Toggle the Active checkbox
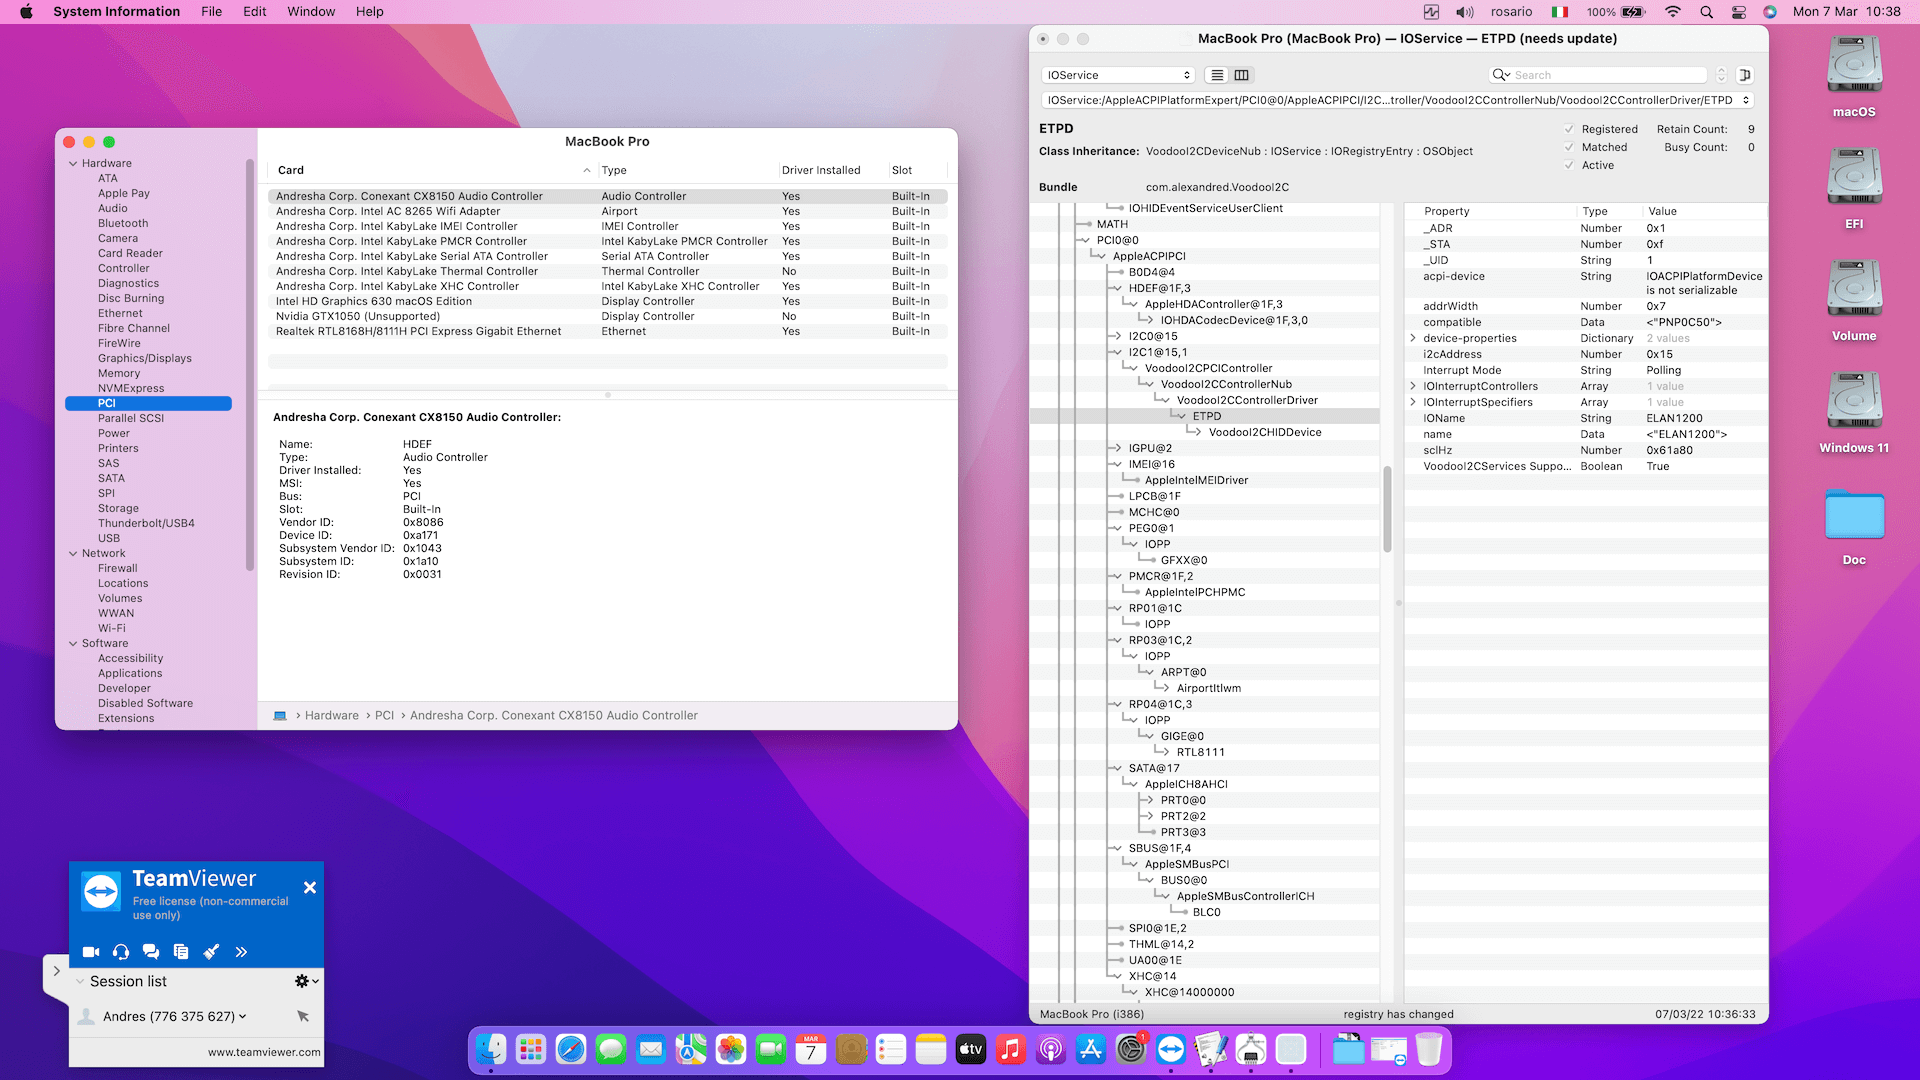This screenshot has height=1080, width=1920. (1569, 165)
